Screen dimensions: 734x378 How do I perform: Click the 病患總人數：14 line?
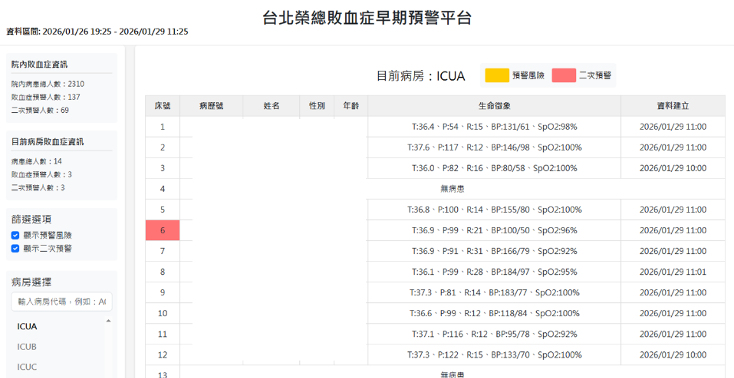point(37,162)
